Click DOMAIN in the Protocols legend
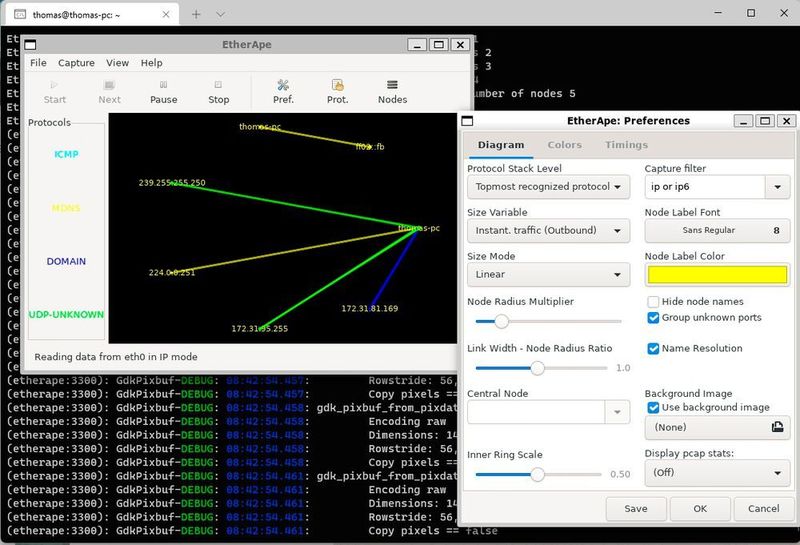 click(x=66, y=261)
